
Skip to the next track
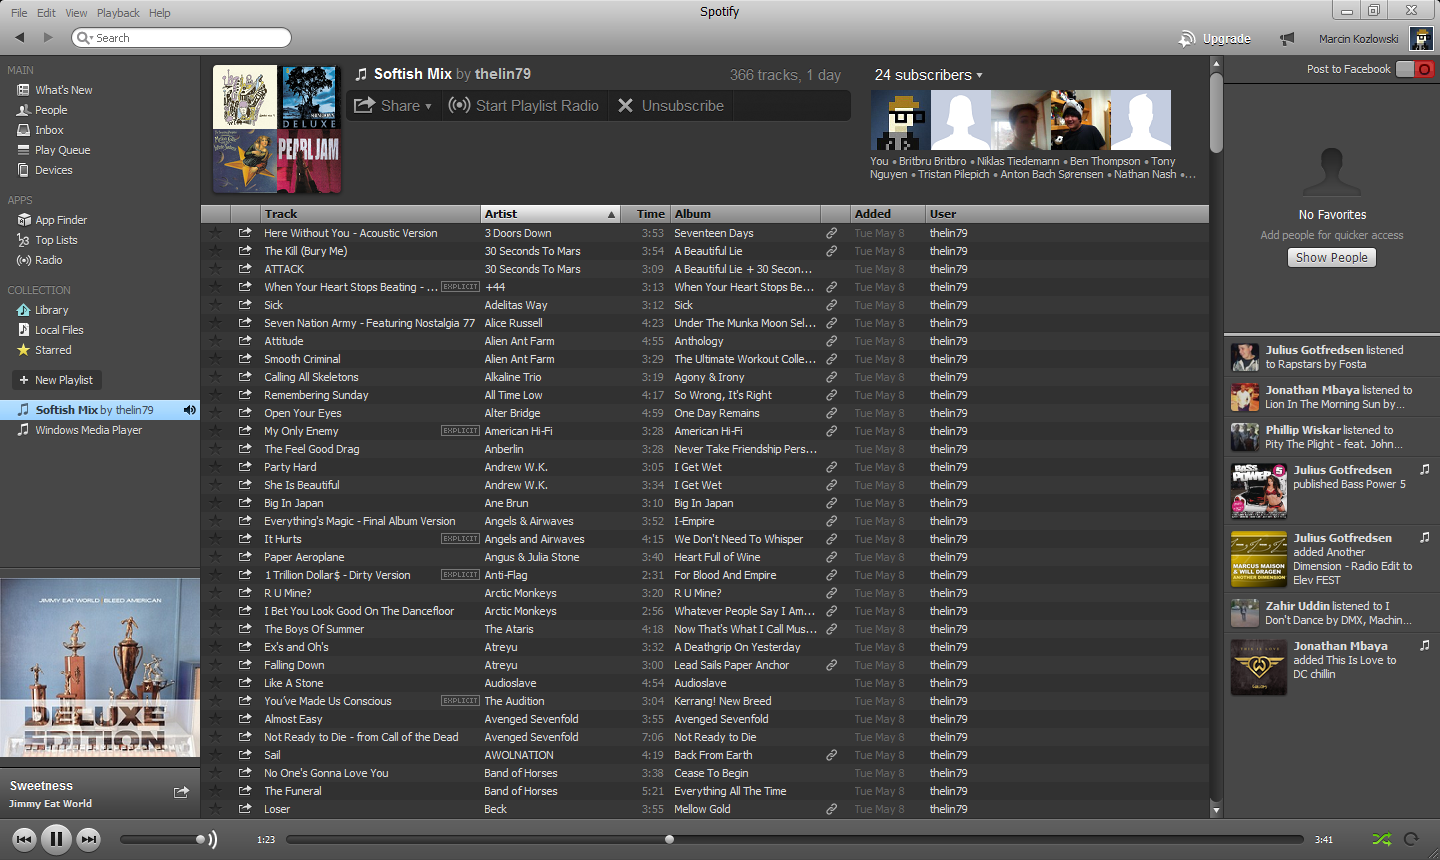(89, 840)
